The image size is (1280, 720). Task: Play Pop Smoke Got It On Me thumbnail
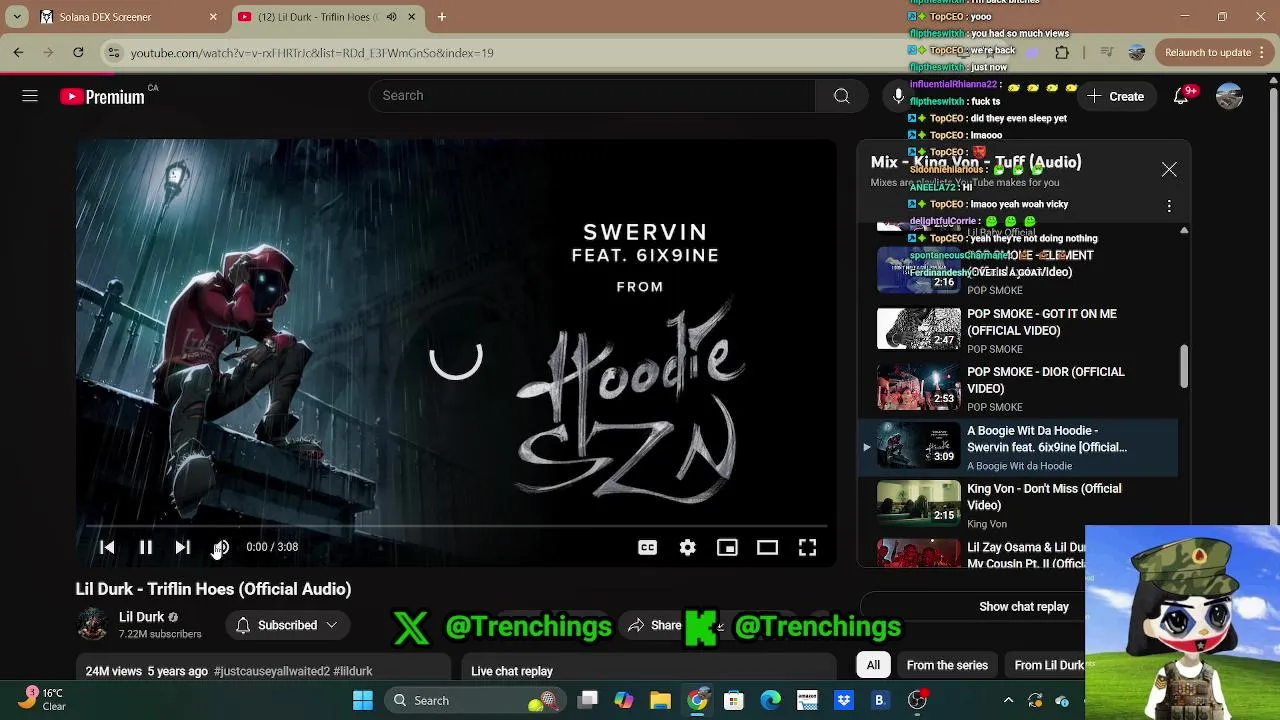pos(918,328)
